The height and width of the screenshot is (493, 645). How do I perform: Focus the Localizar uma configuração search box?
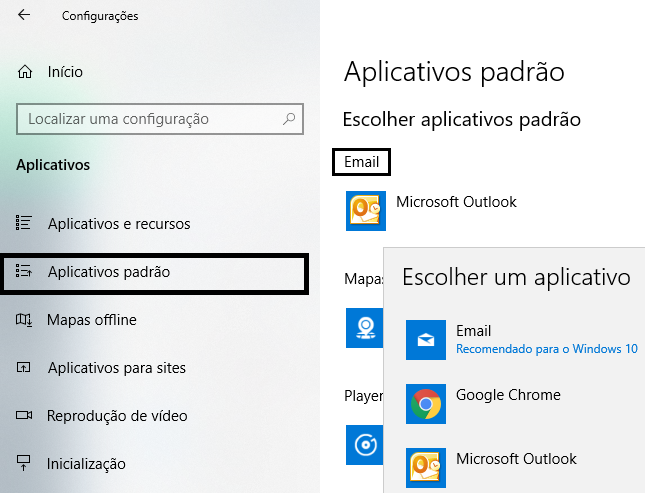click(x=160, y=119)
